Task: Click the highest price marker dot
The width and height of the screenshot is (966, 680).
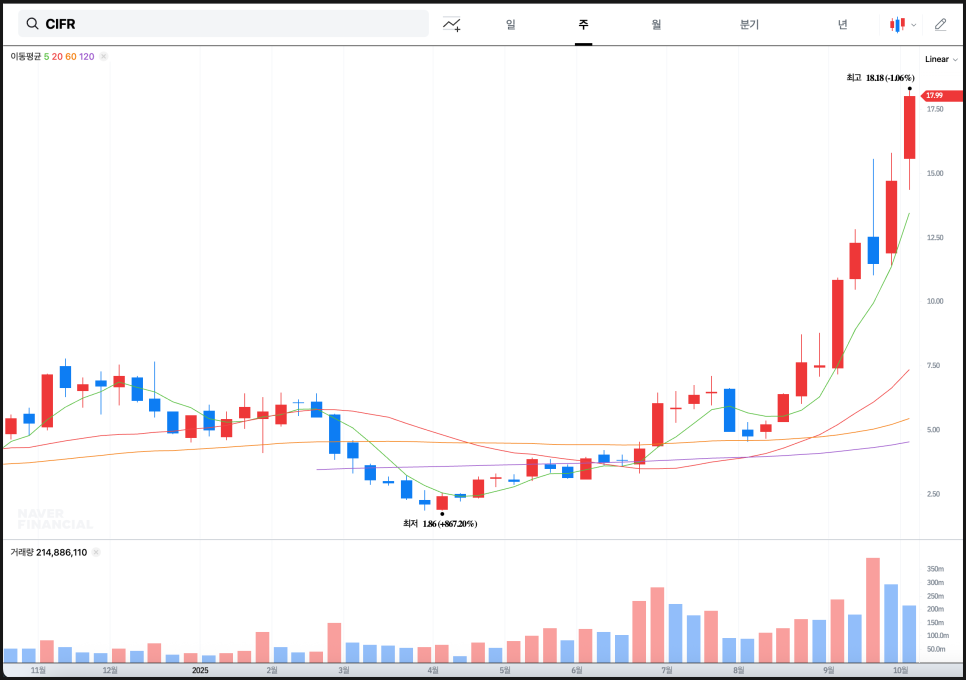Action: tap(909, 89)
